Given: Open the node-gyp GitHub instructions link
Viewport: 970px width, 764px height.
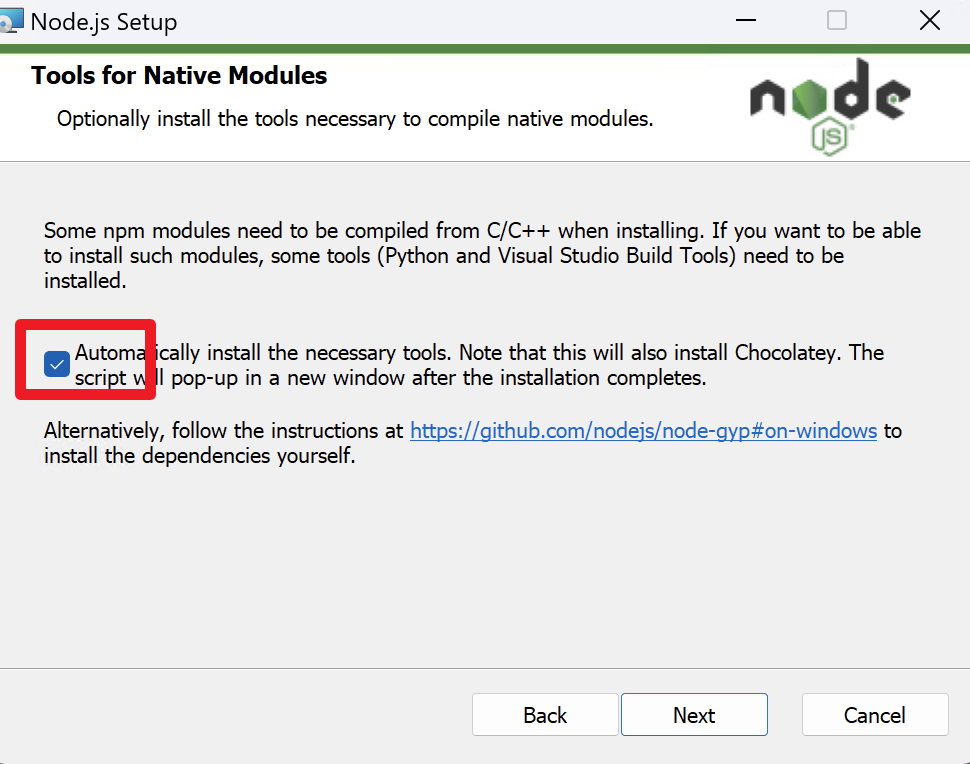Looking at the screenshot, I should pyautogui.click(x=643, y=431).
